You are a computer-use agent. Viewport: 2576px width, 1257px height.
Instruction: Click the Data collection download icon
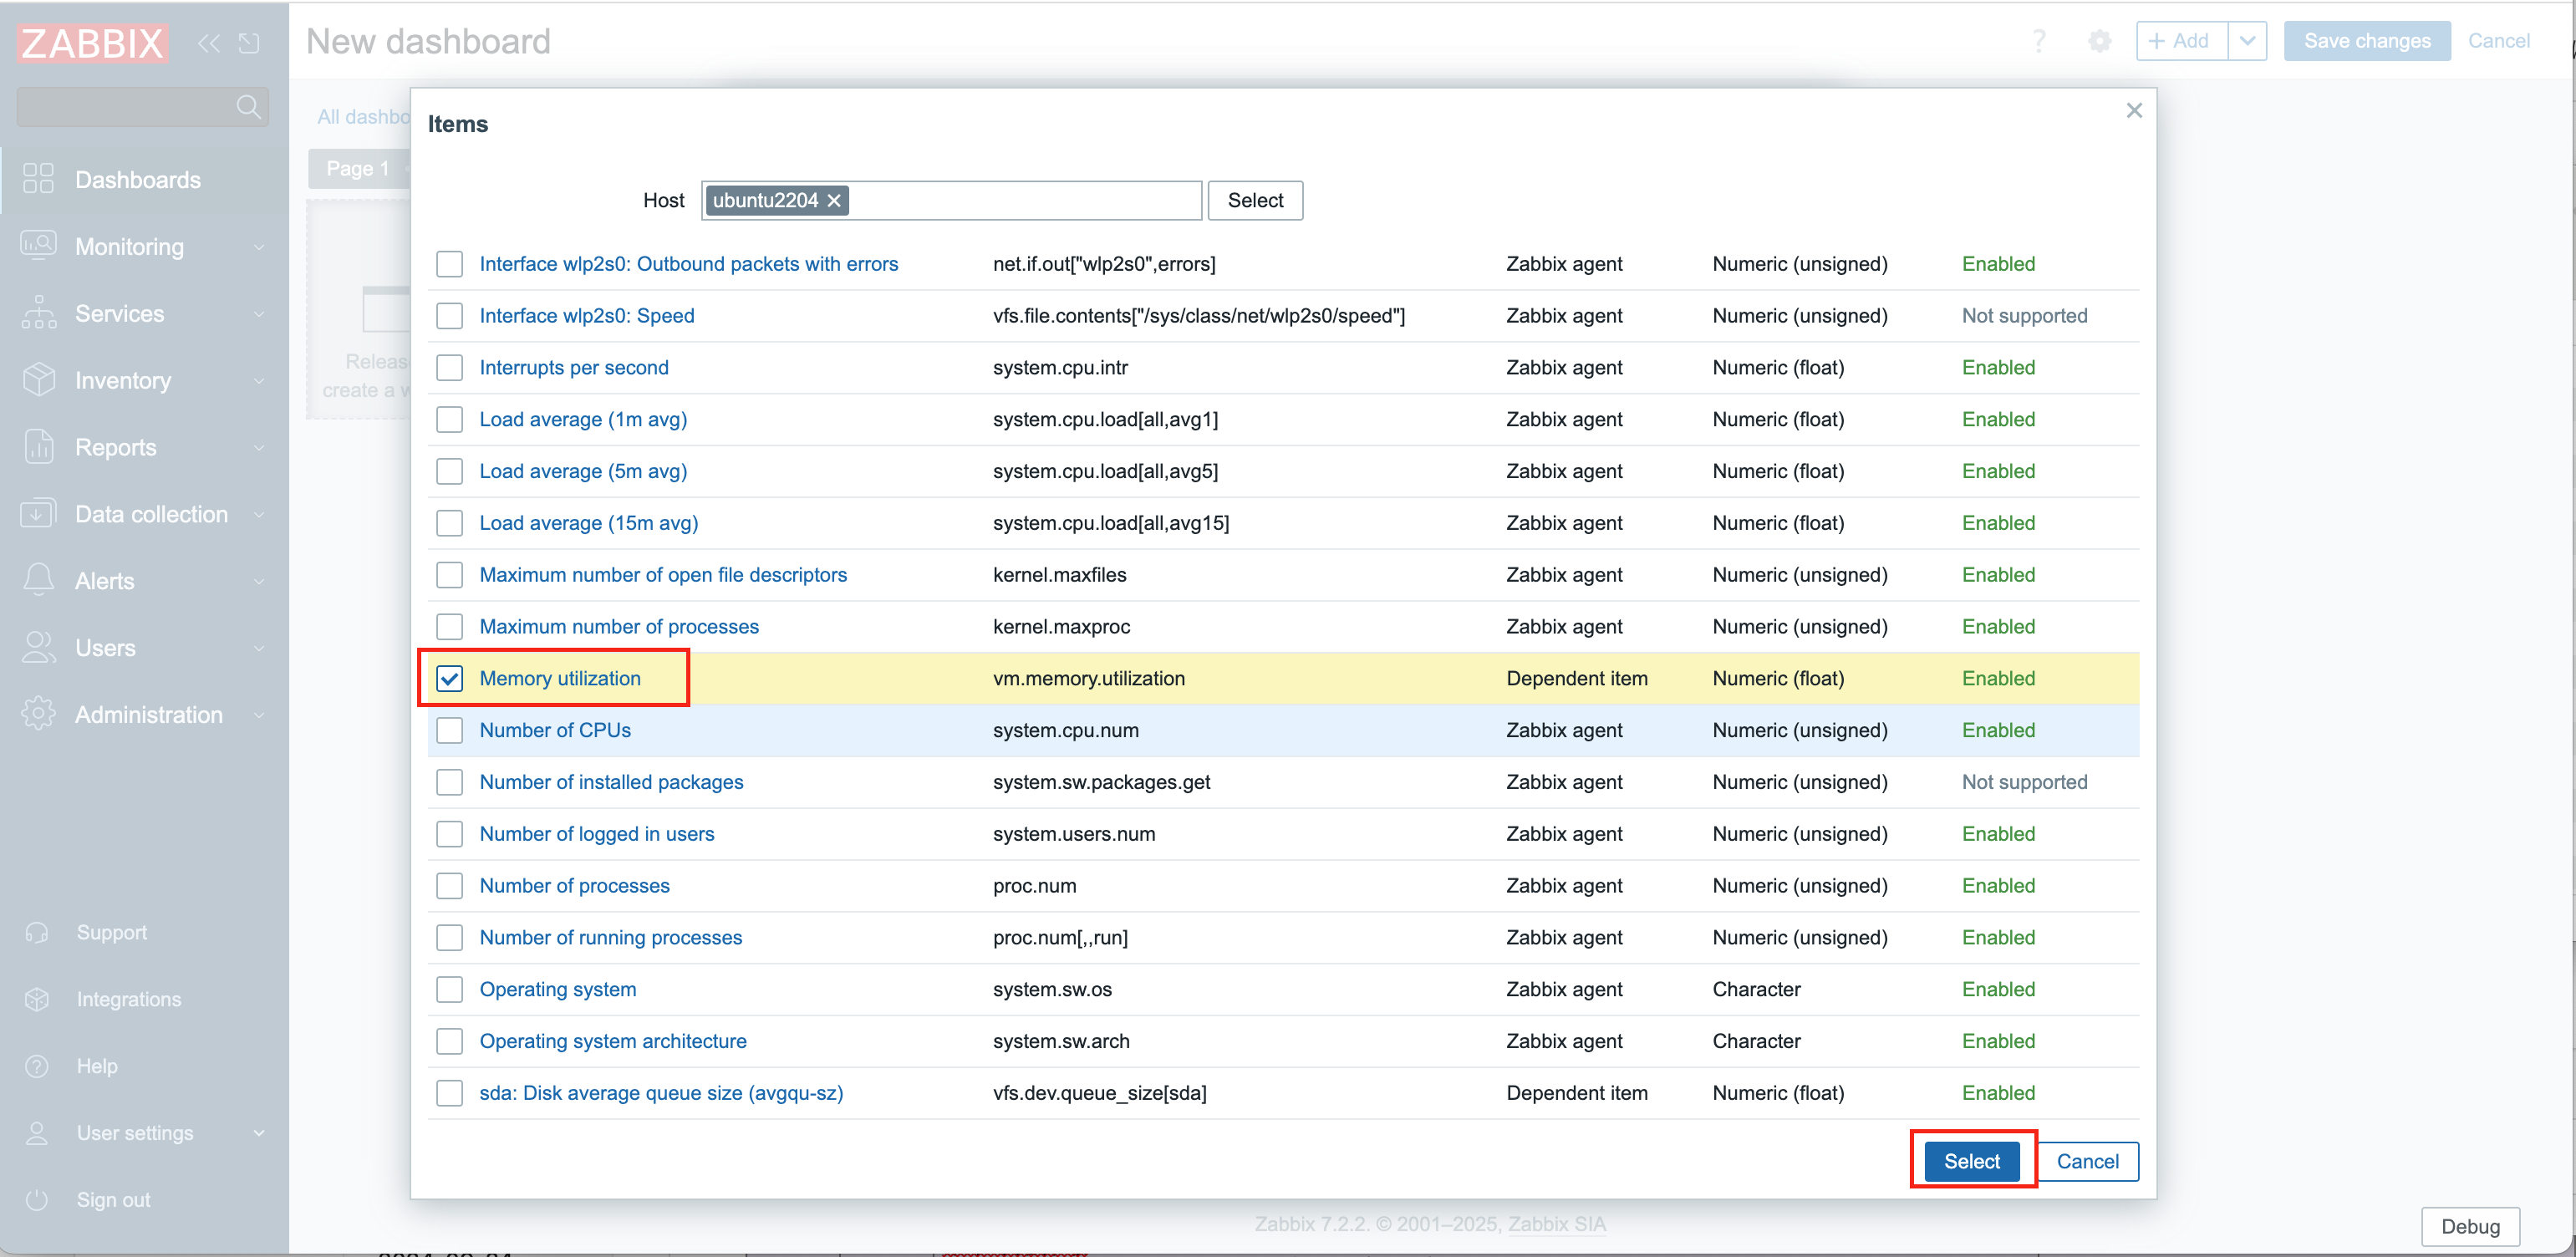[x=38, y=514]
